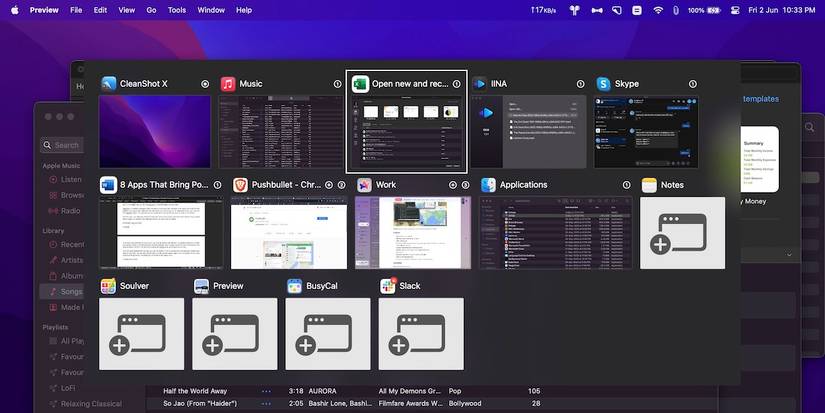Image resolution: width=825 pixels, height=413 pixels.
Task: Click the Soulver app icon
Action: pyautogui.click(x=108, y=286)
